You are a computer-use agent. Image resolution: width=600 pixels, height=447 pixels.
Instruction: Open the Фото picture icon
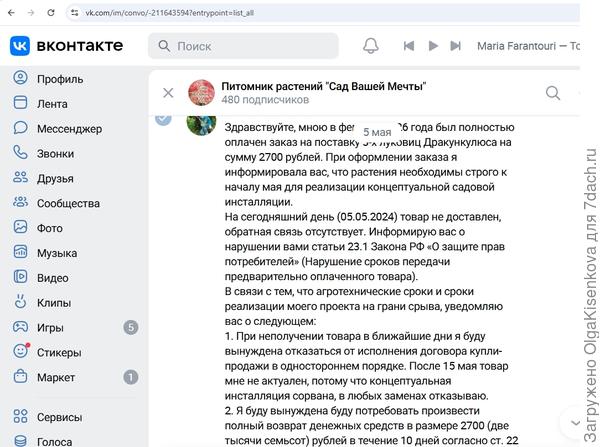[20, 227]
